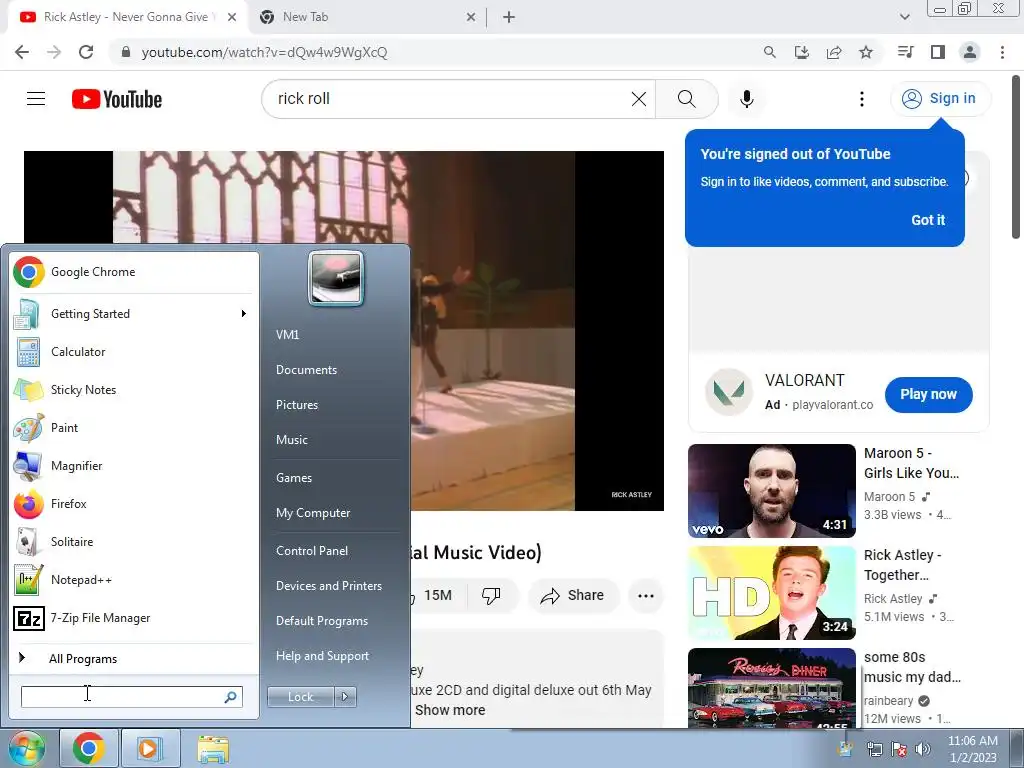This screenshot has width=1024, height=768.
Task: Bookmark this page with star icon
Action: tap(866, 52)
